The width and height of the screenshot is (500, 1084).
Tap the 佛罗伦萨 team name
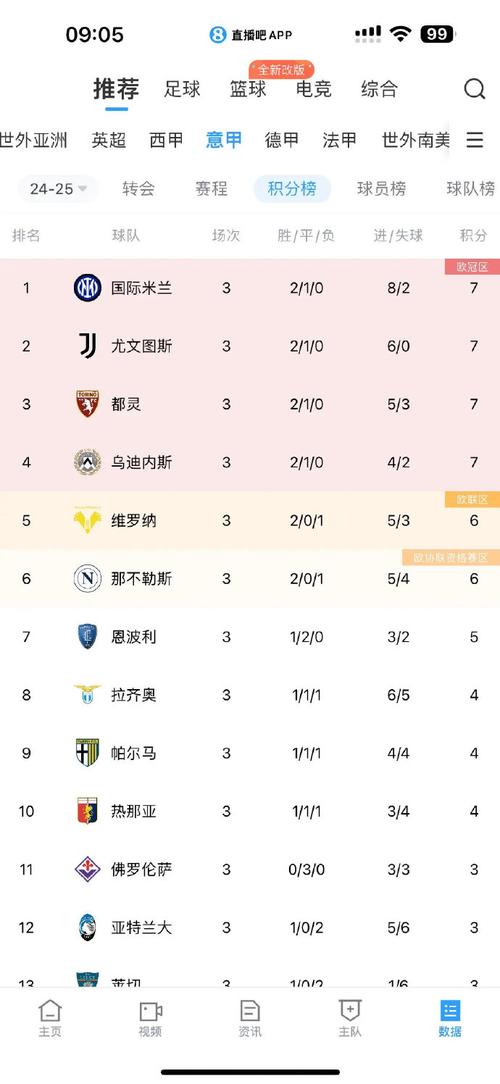(140, 869)
